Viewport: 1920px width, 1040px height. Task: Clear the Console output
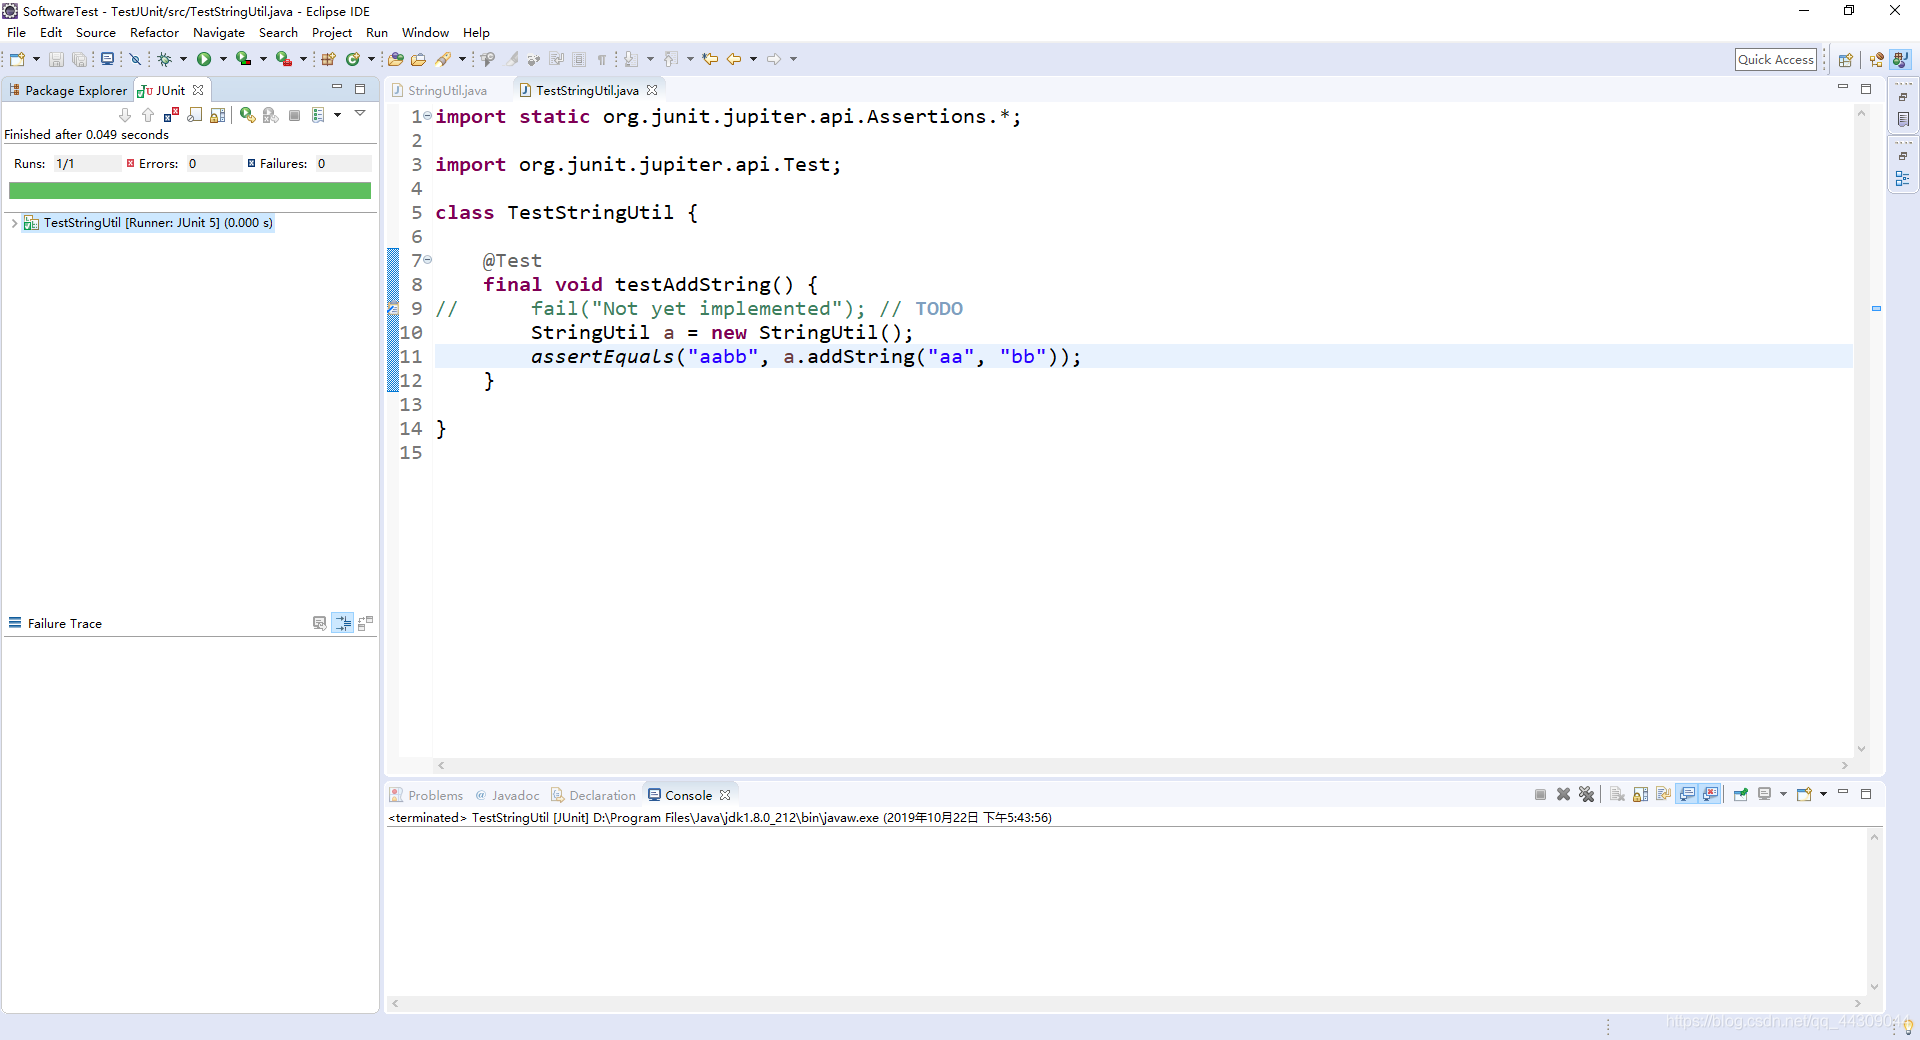(x=1617, y=794)
